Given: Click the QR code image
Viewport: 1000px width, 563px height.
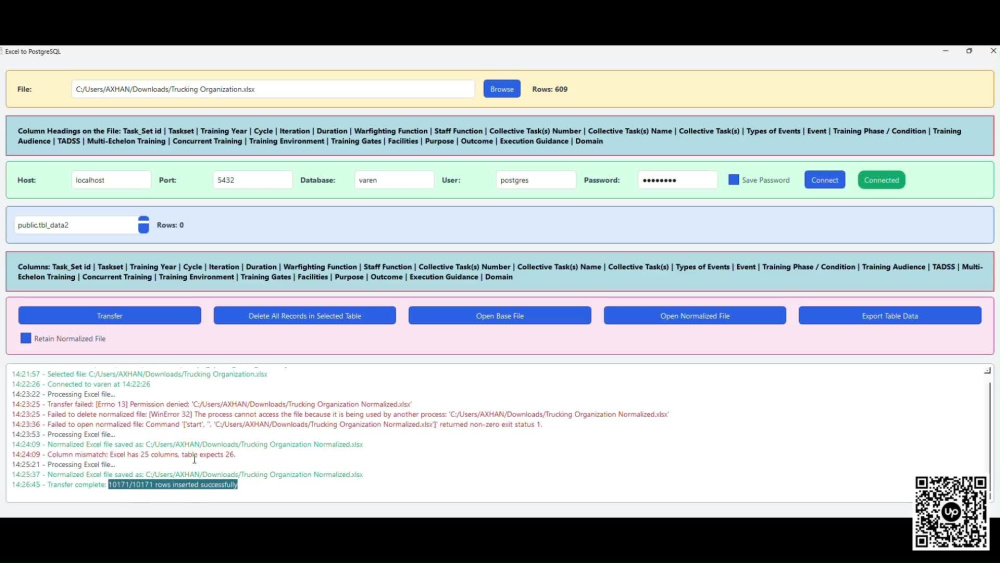Looking at the screenshot, I should pos(950,512).
